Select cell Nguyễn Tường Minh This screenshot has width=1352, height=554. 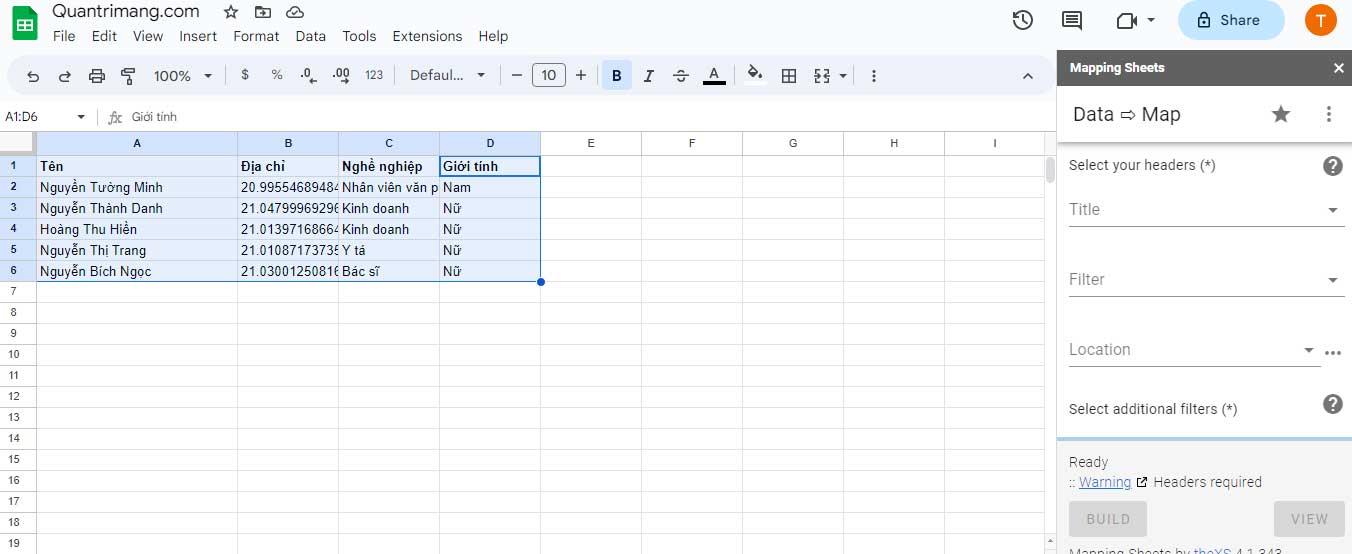tap(137, 187)
